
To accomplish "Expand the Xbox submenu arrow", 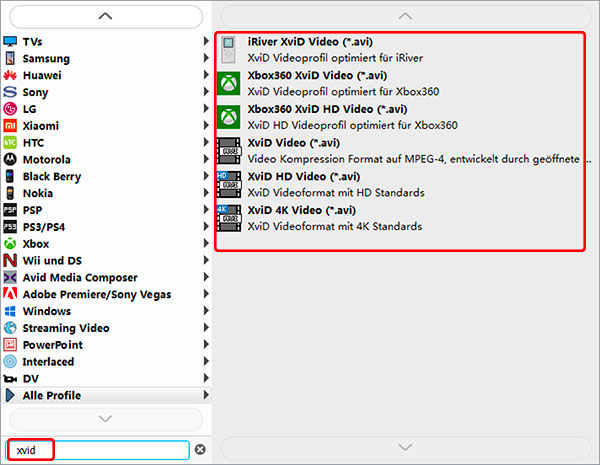I will pyautogui.click(x=206, y=243).
